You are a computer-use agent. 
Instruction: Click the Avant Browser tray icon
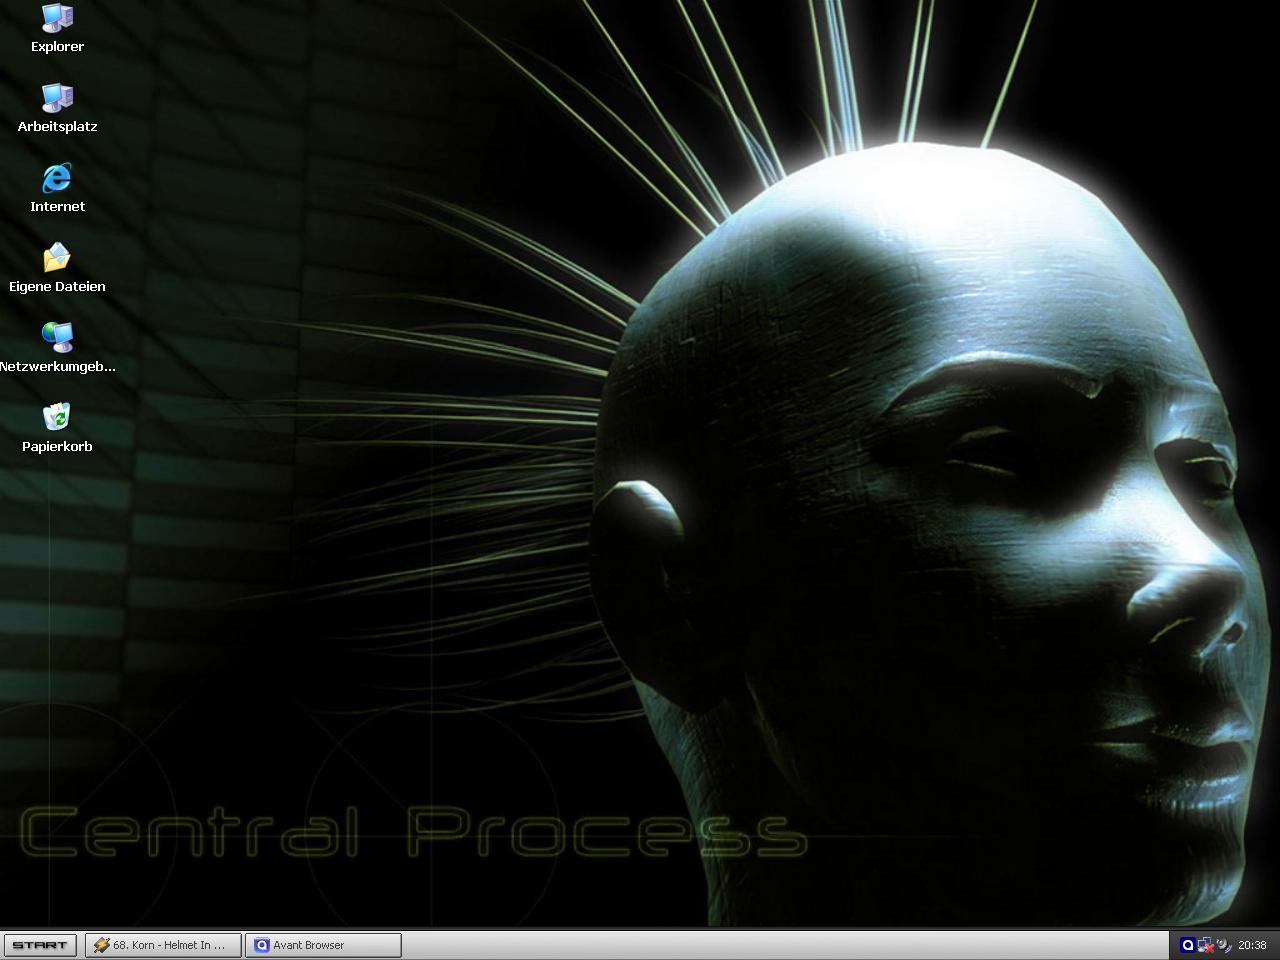(x=1188, y=945)
